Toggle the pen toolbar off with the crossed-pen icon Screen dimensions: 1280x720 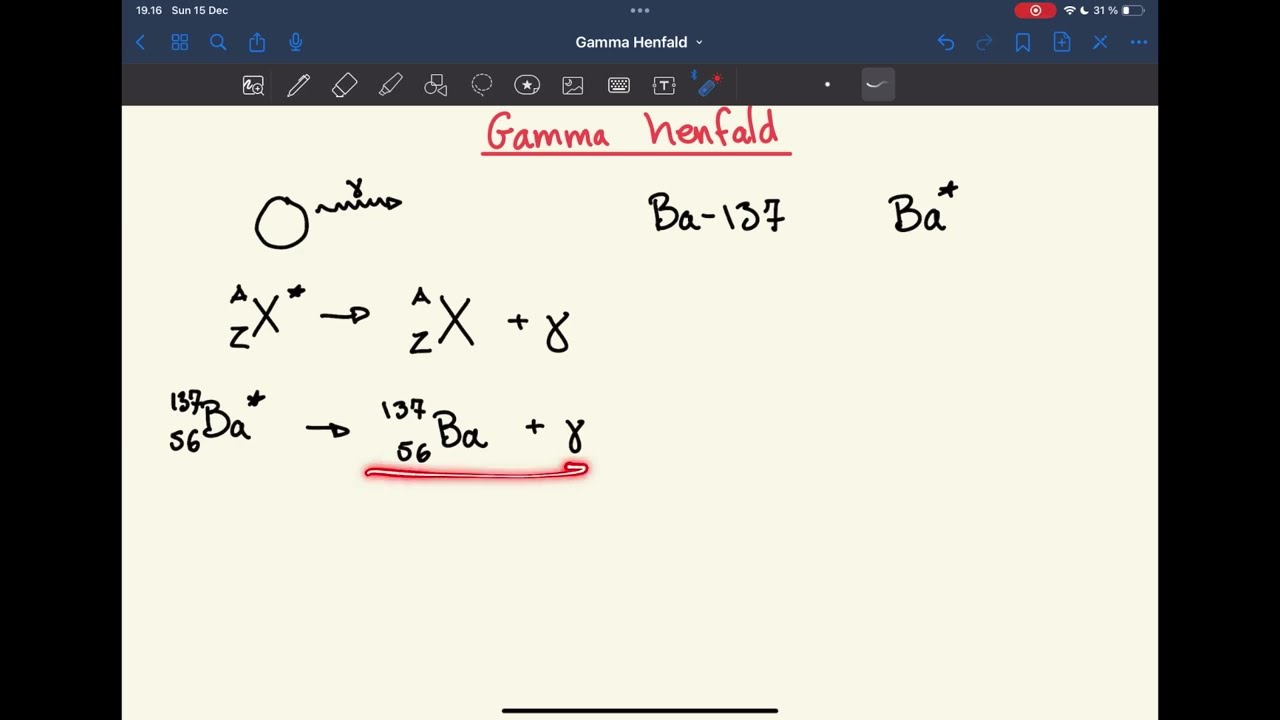[1100, 42]
